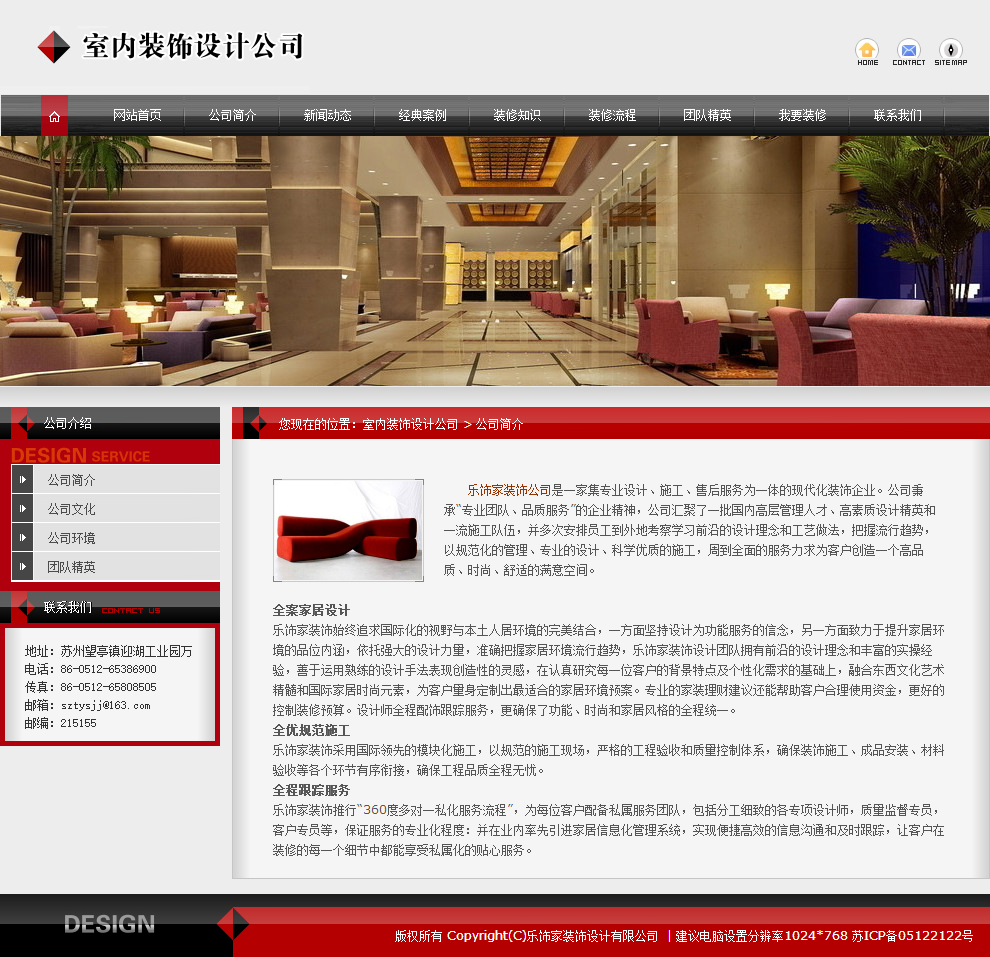Click the arrow icon beside 公司简介 in sidebar
Image resolution: width=990 pixels, height=957 pixels.
tap(22, 478)
